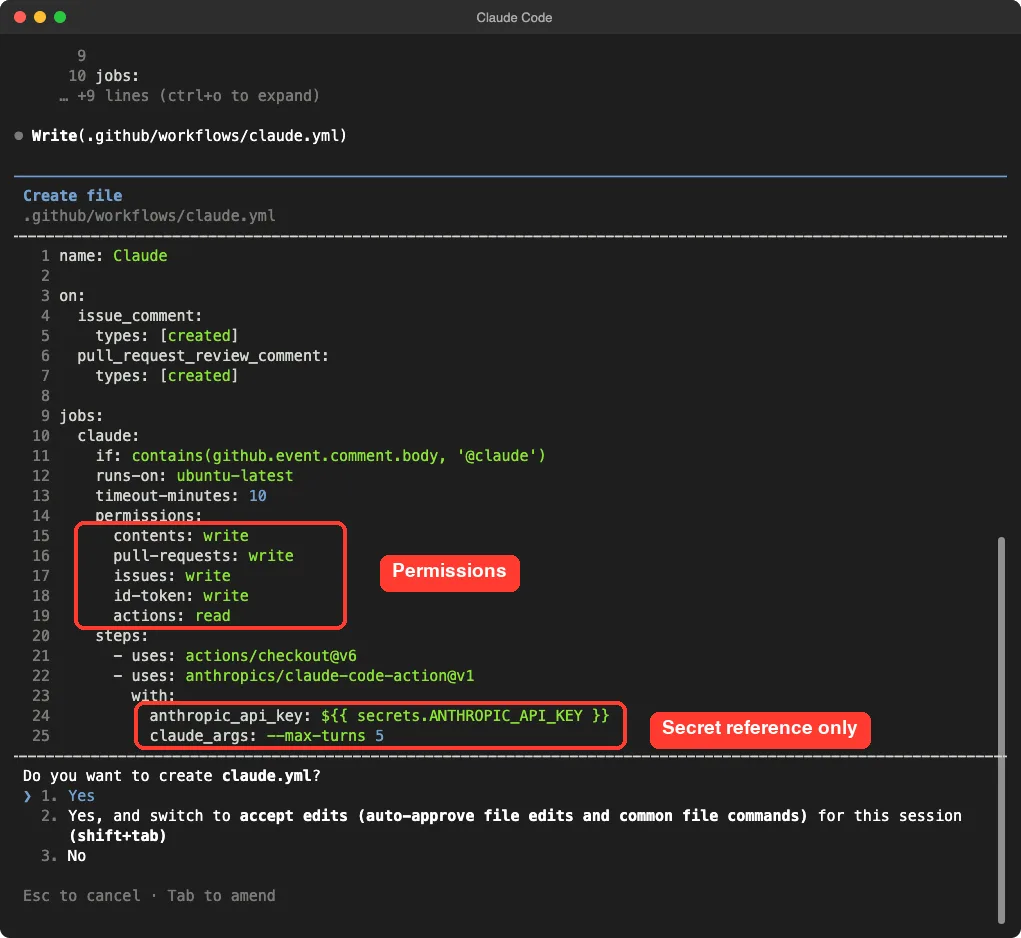Click 'timeout-minutes: 10' line
The image size is (1021, 938).
[x=180, y=495]
